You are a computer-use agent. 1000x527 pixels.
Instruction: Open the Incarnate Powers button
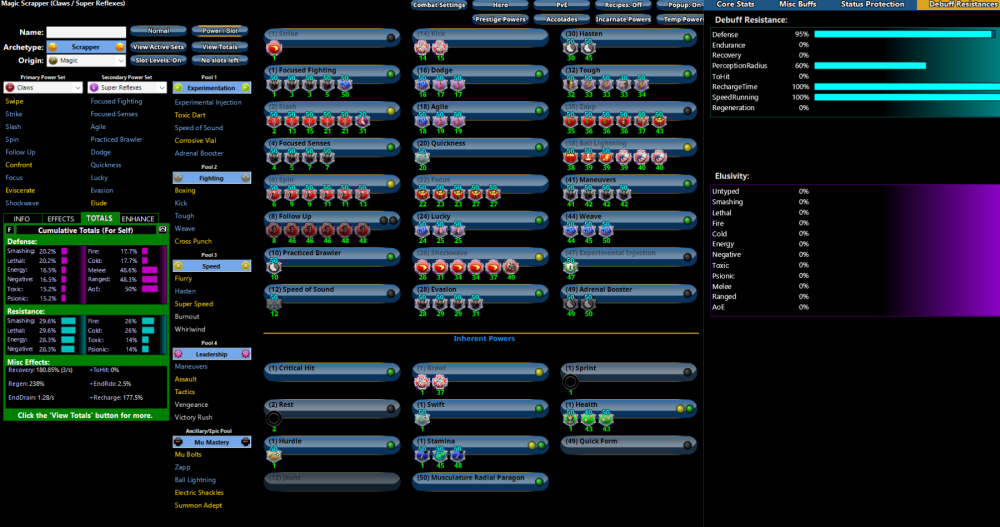(x=623, y=19)
